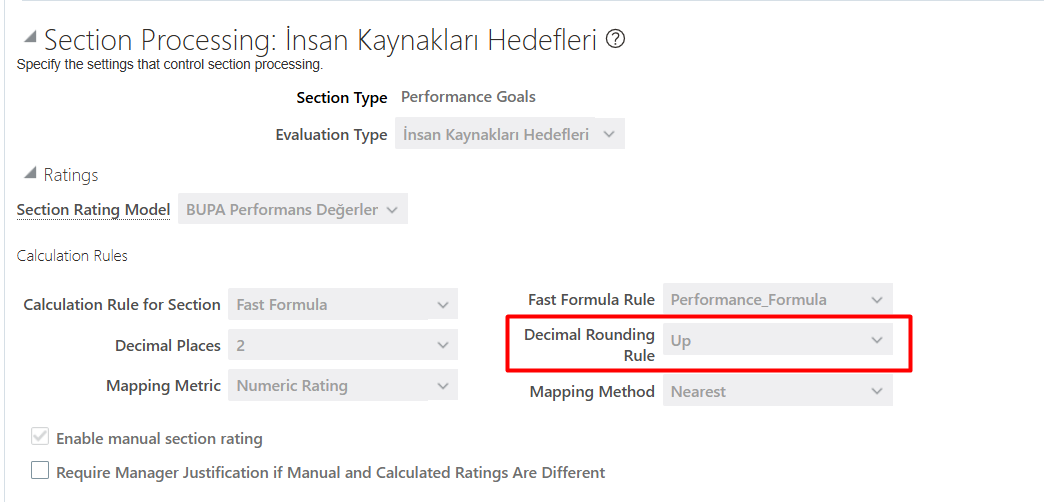
Task: Open the Mapping Method dropdown
Action: point(778,391)
